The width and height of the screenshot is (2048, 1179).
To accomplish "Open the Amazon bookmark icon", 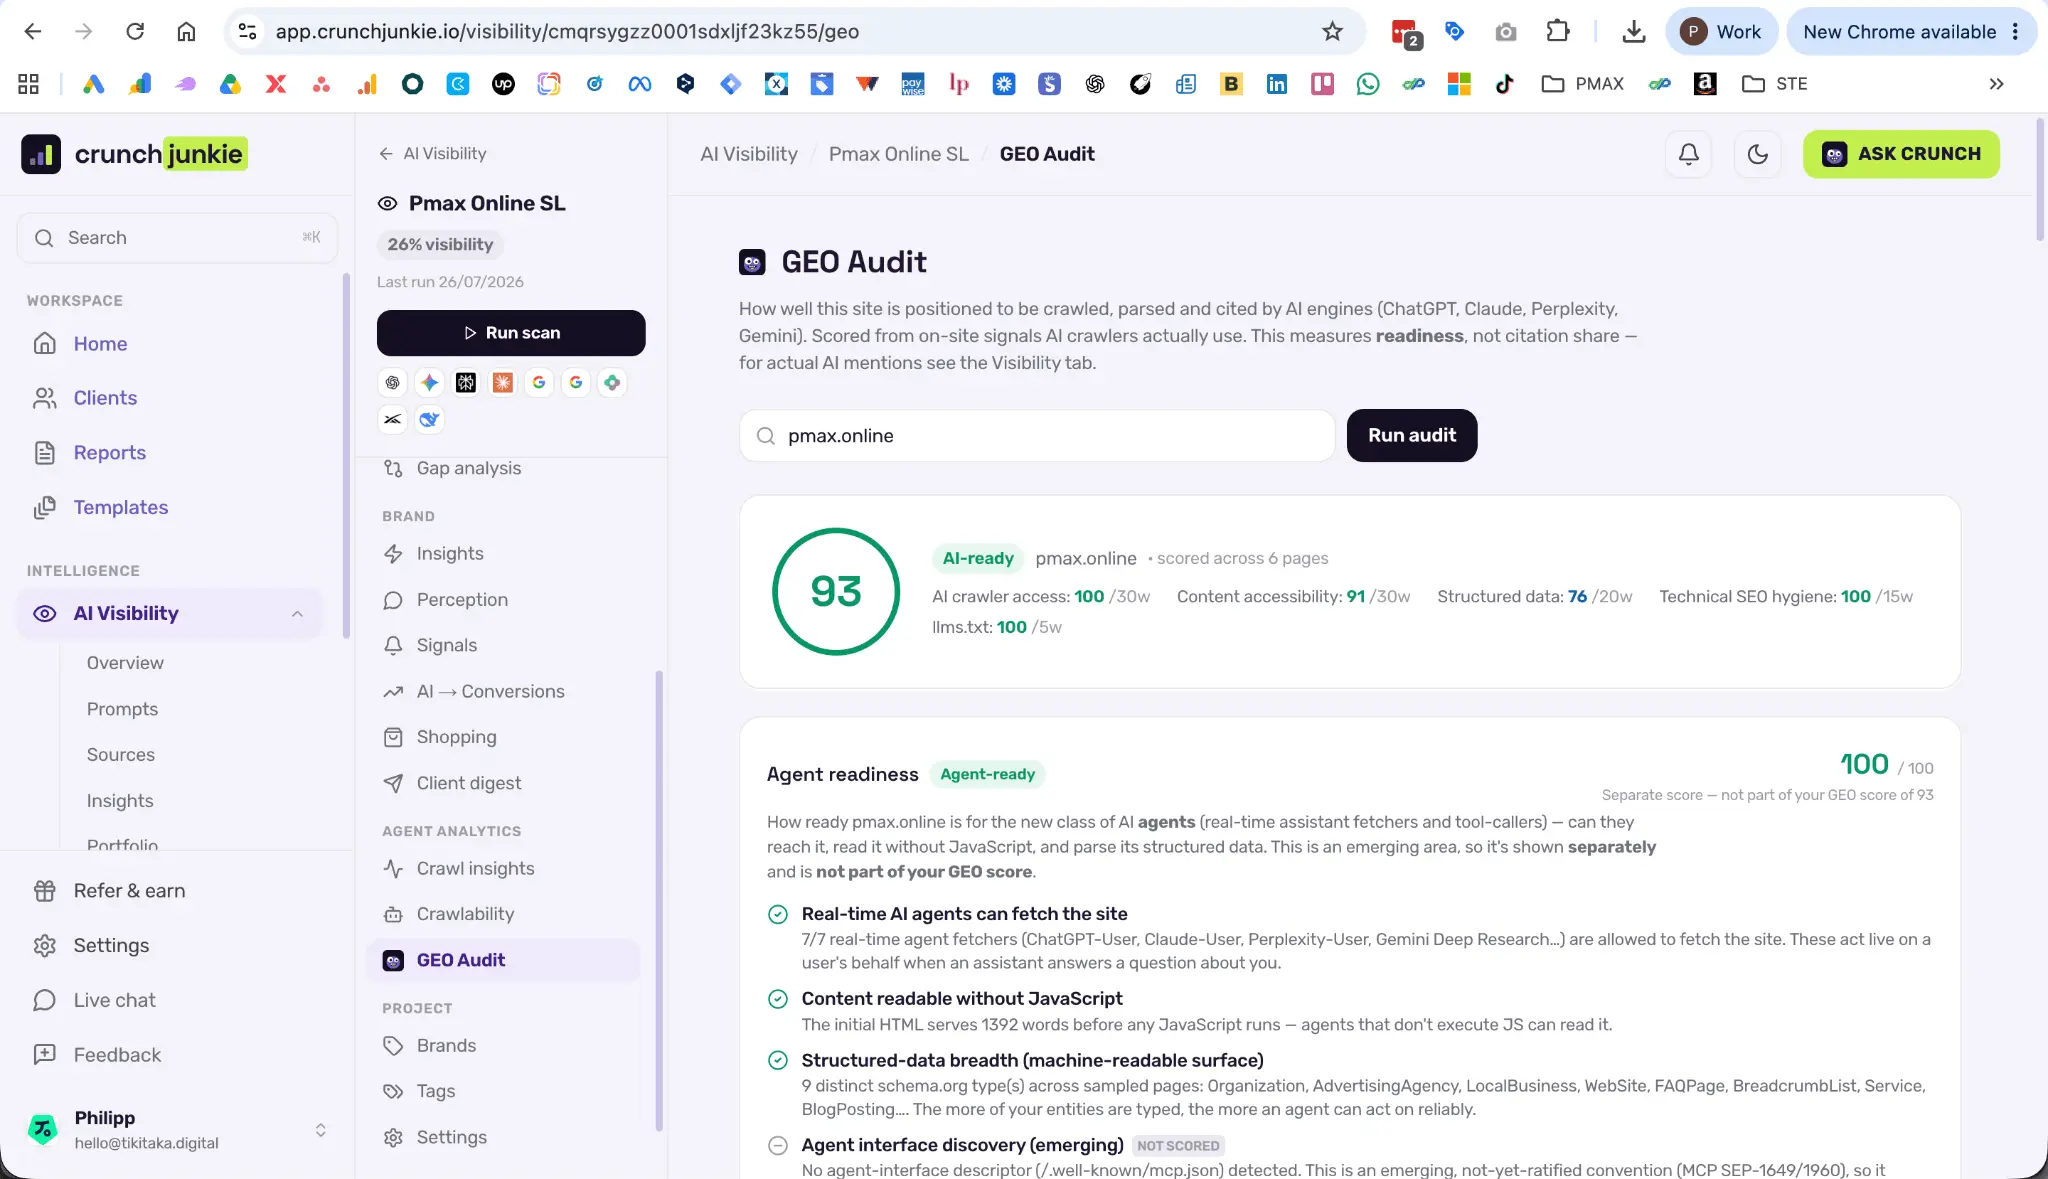I will pyautogui.click(x=1705, y=84).
